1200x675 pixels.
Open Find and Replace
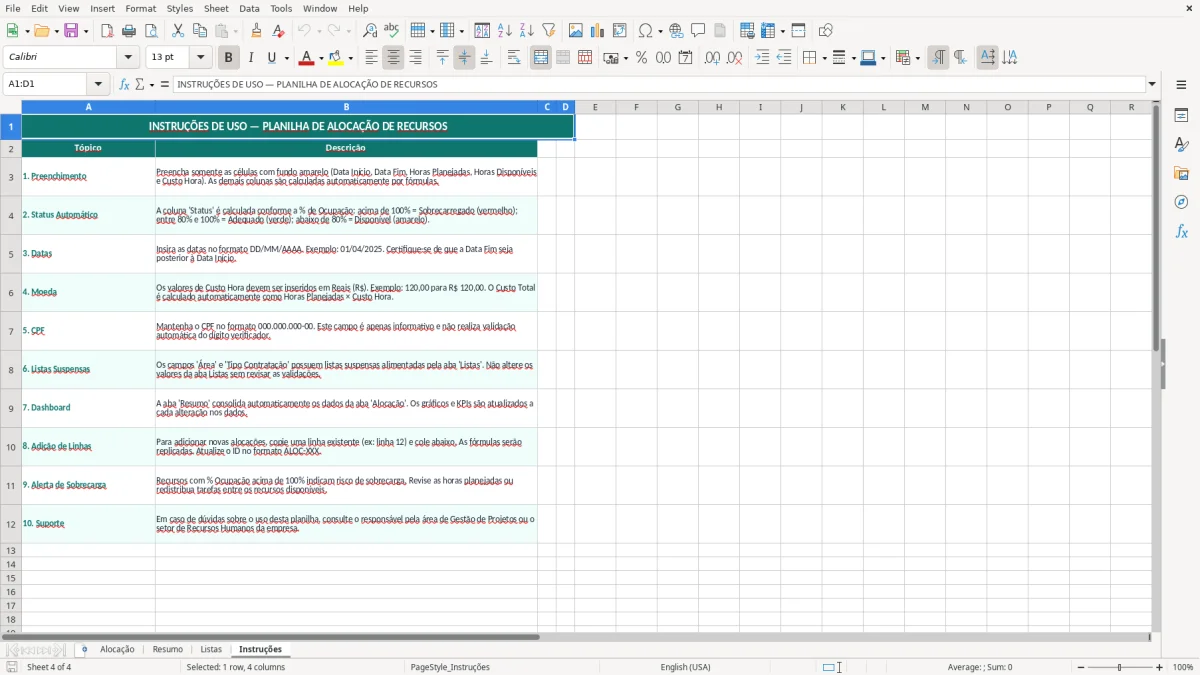(370, 31)
